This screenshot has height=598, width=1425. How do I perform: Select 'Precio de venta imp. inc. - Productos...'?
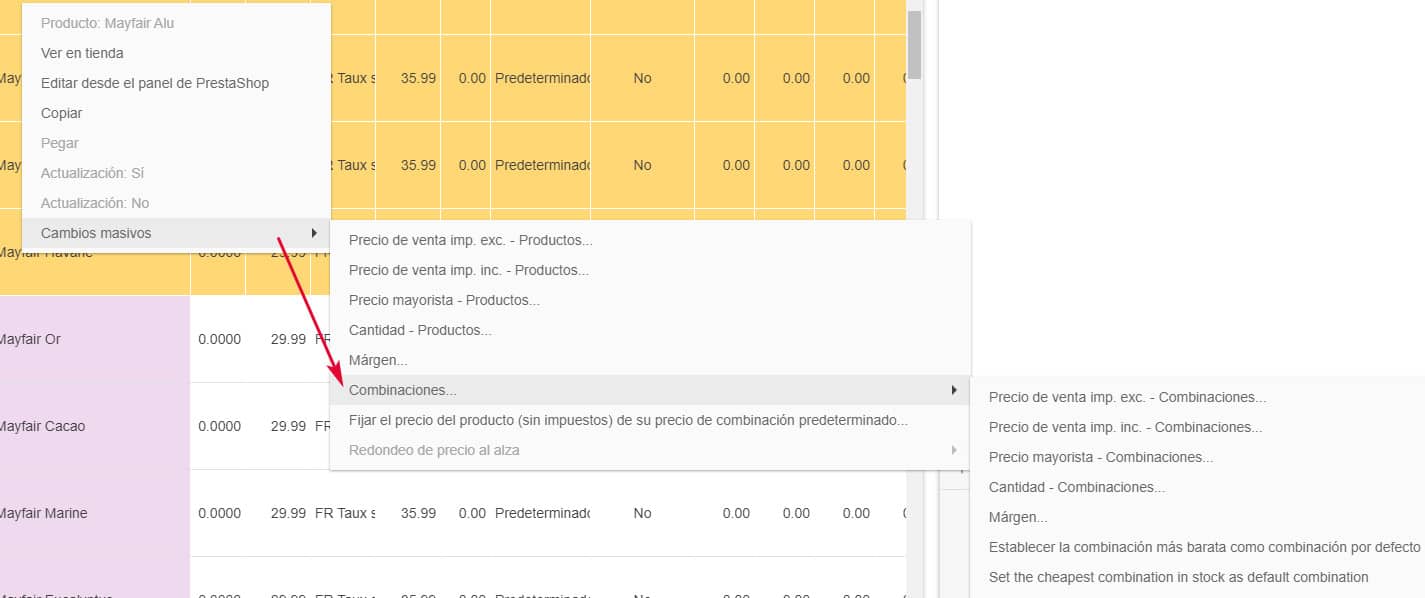click(468, 270)
